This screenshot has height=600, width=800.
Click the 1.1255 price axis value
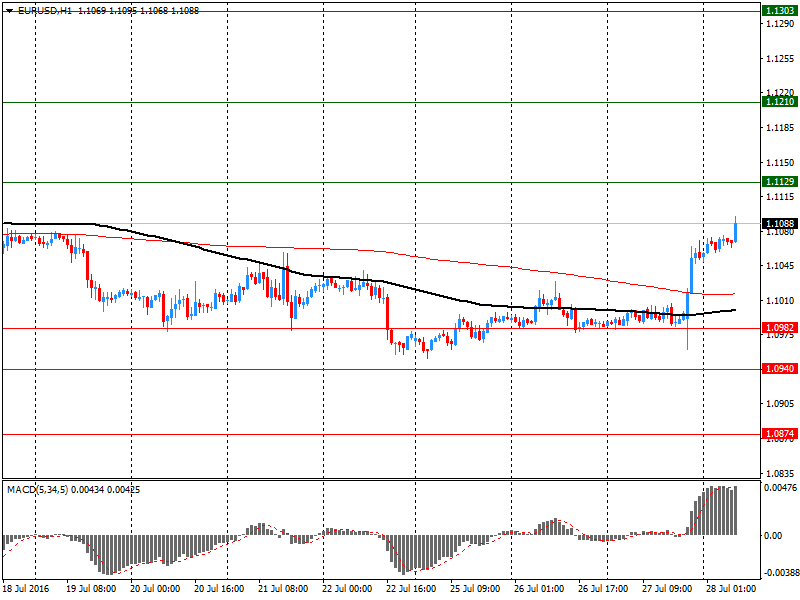coord(780,59)
